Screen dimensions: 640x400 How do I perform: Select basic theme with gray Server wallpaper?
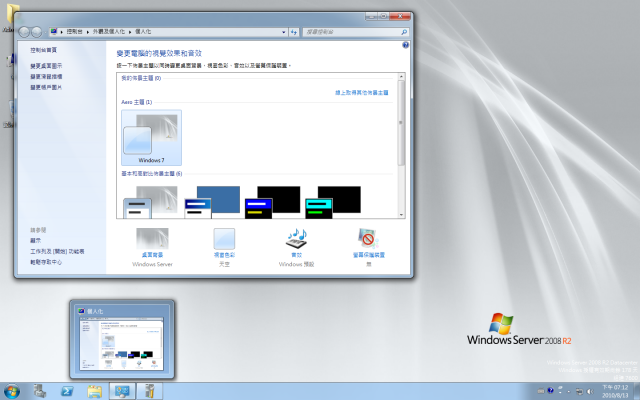[151, 202]
